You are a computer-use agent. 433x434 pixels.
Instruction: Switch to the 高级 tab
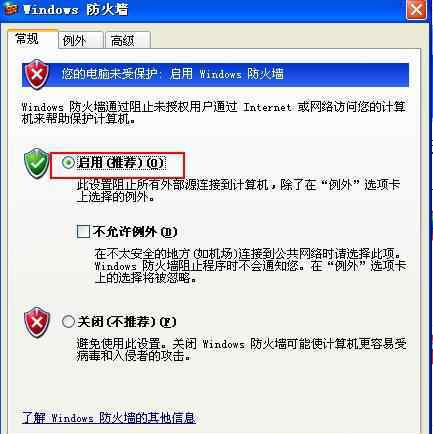click(x=127, y=40)
